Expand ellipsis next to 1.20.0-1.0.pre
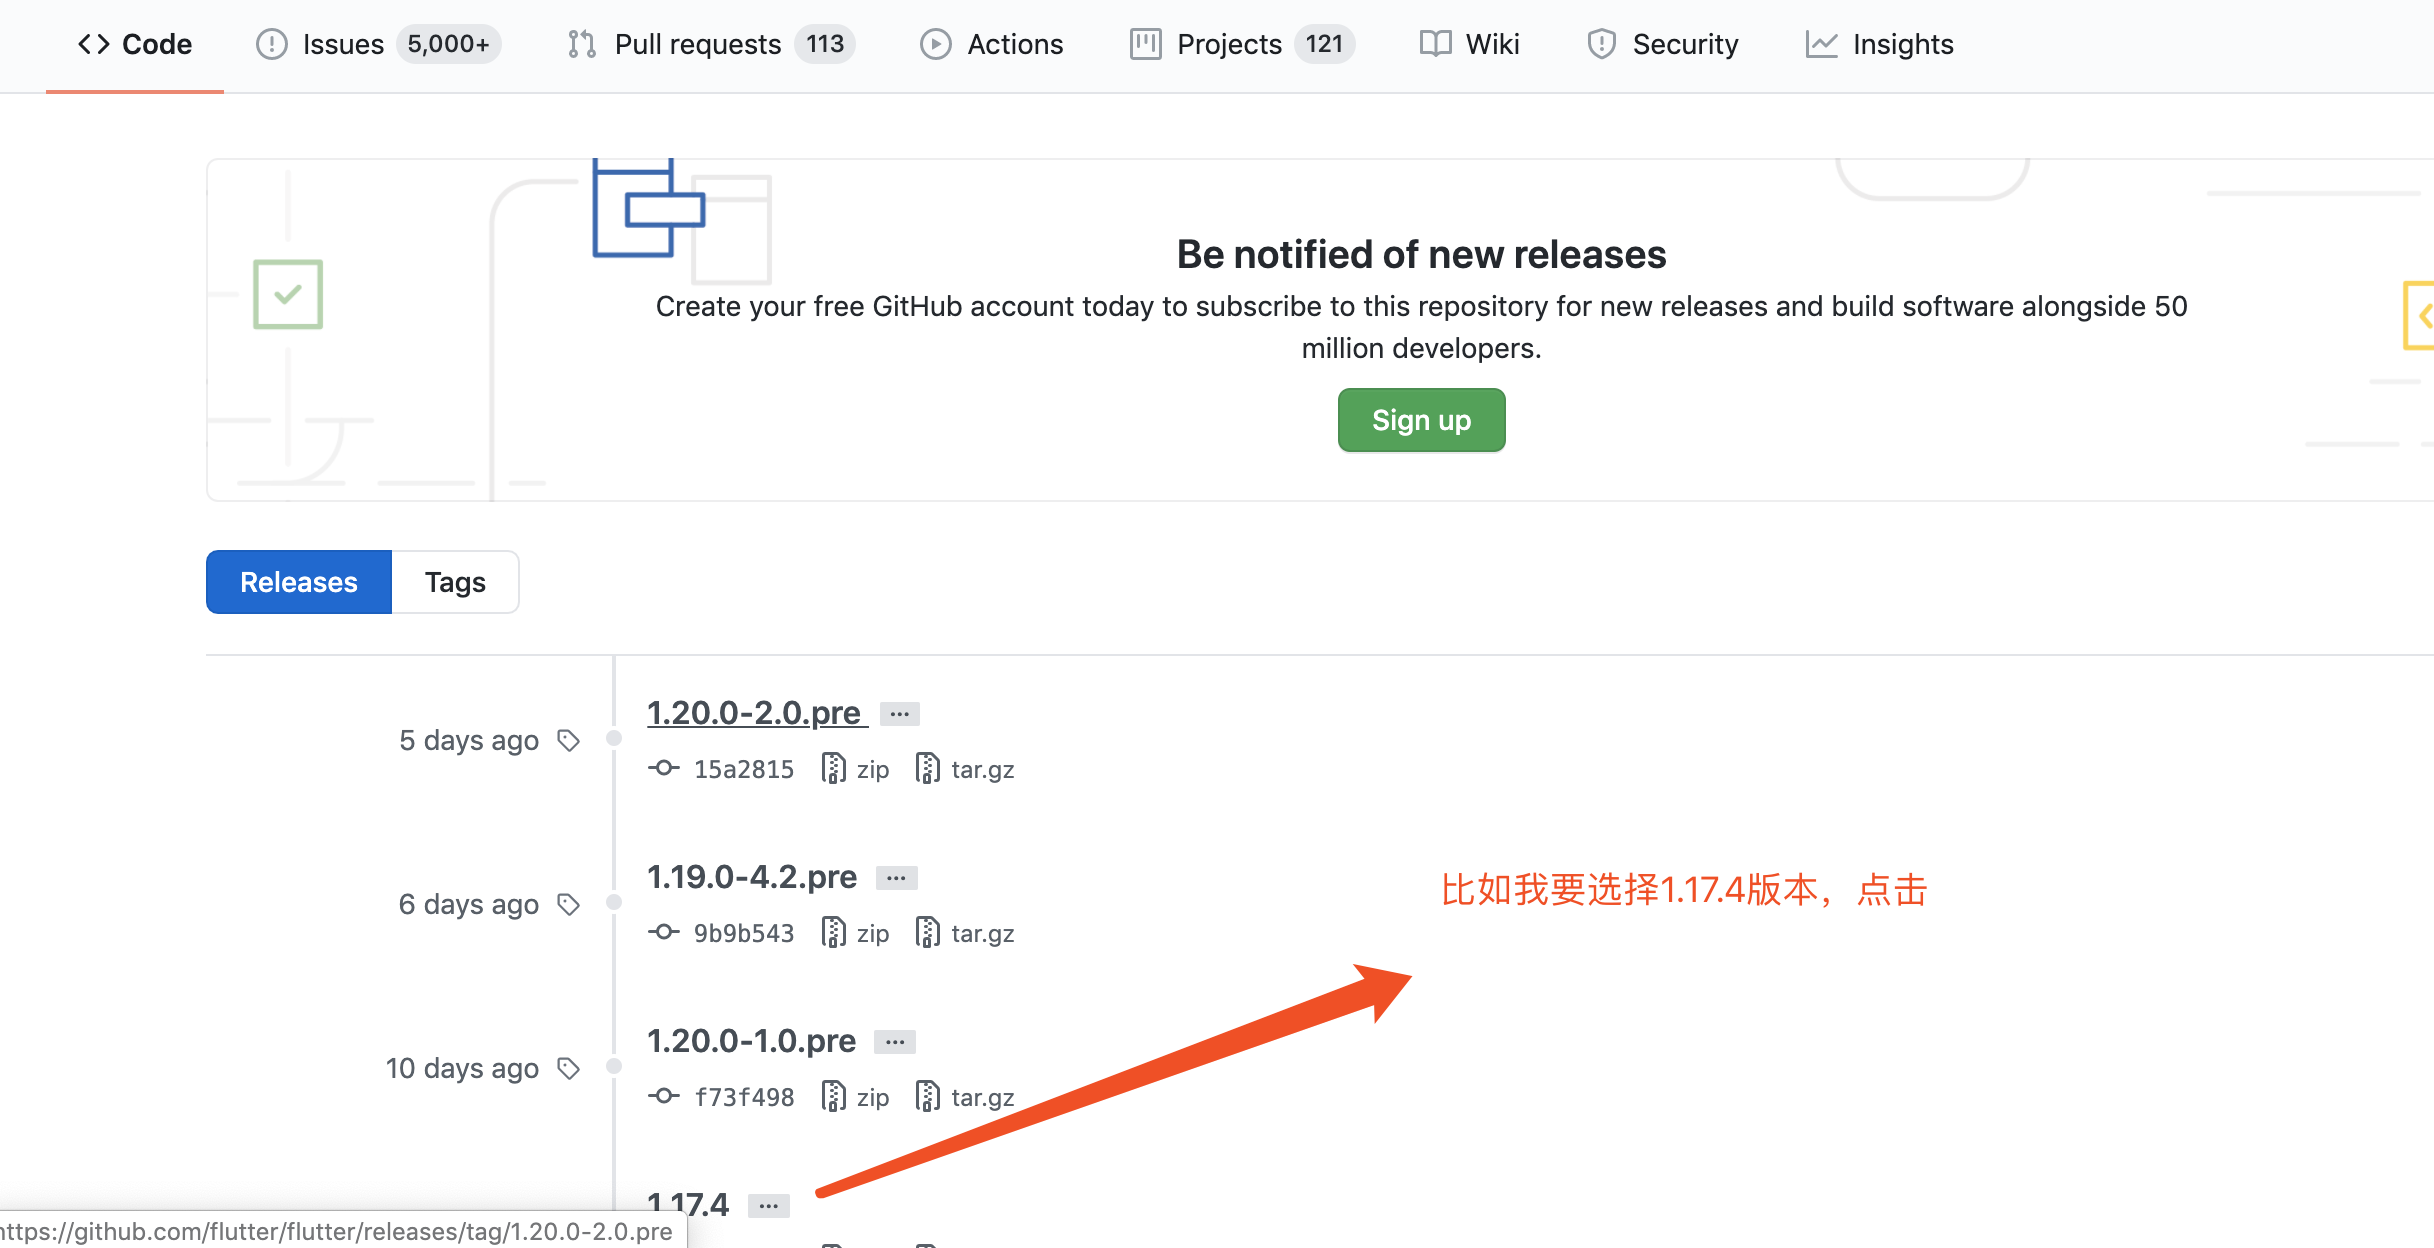The width and height of the screenshot is (2434, 1248). (x=895, y=1042)
